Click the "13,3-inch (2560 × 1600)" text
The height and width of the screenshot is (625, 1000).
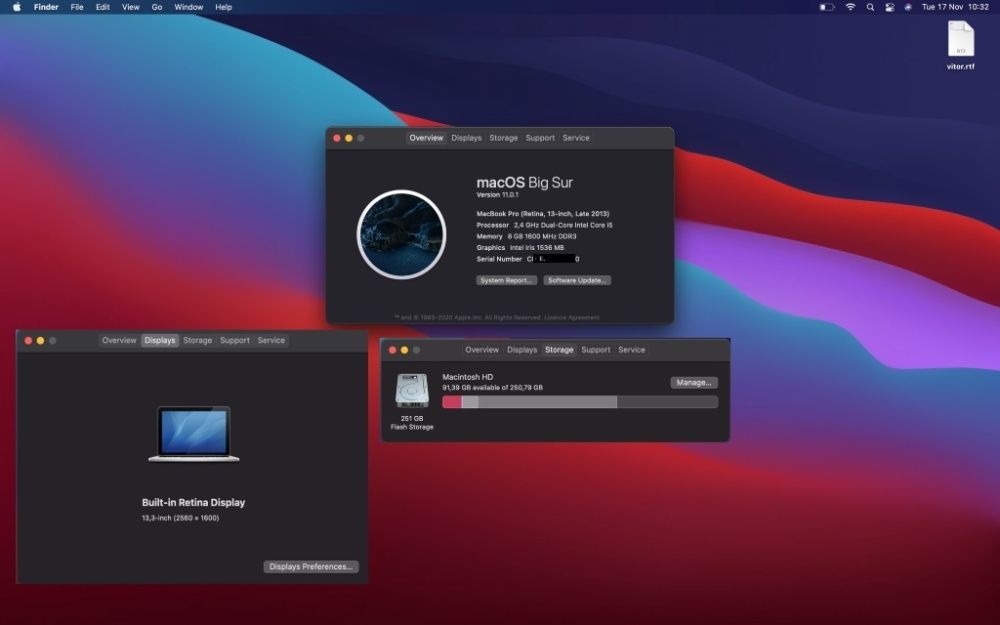click(x=180, y=518)
